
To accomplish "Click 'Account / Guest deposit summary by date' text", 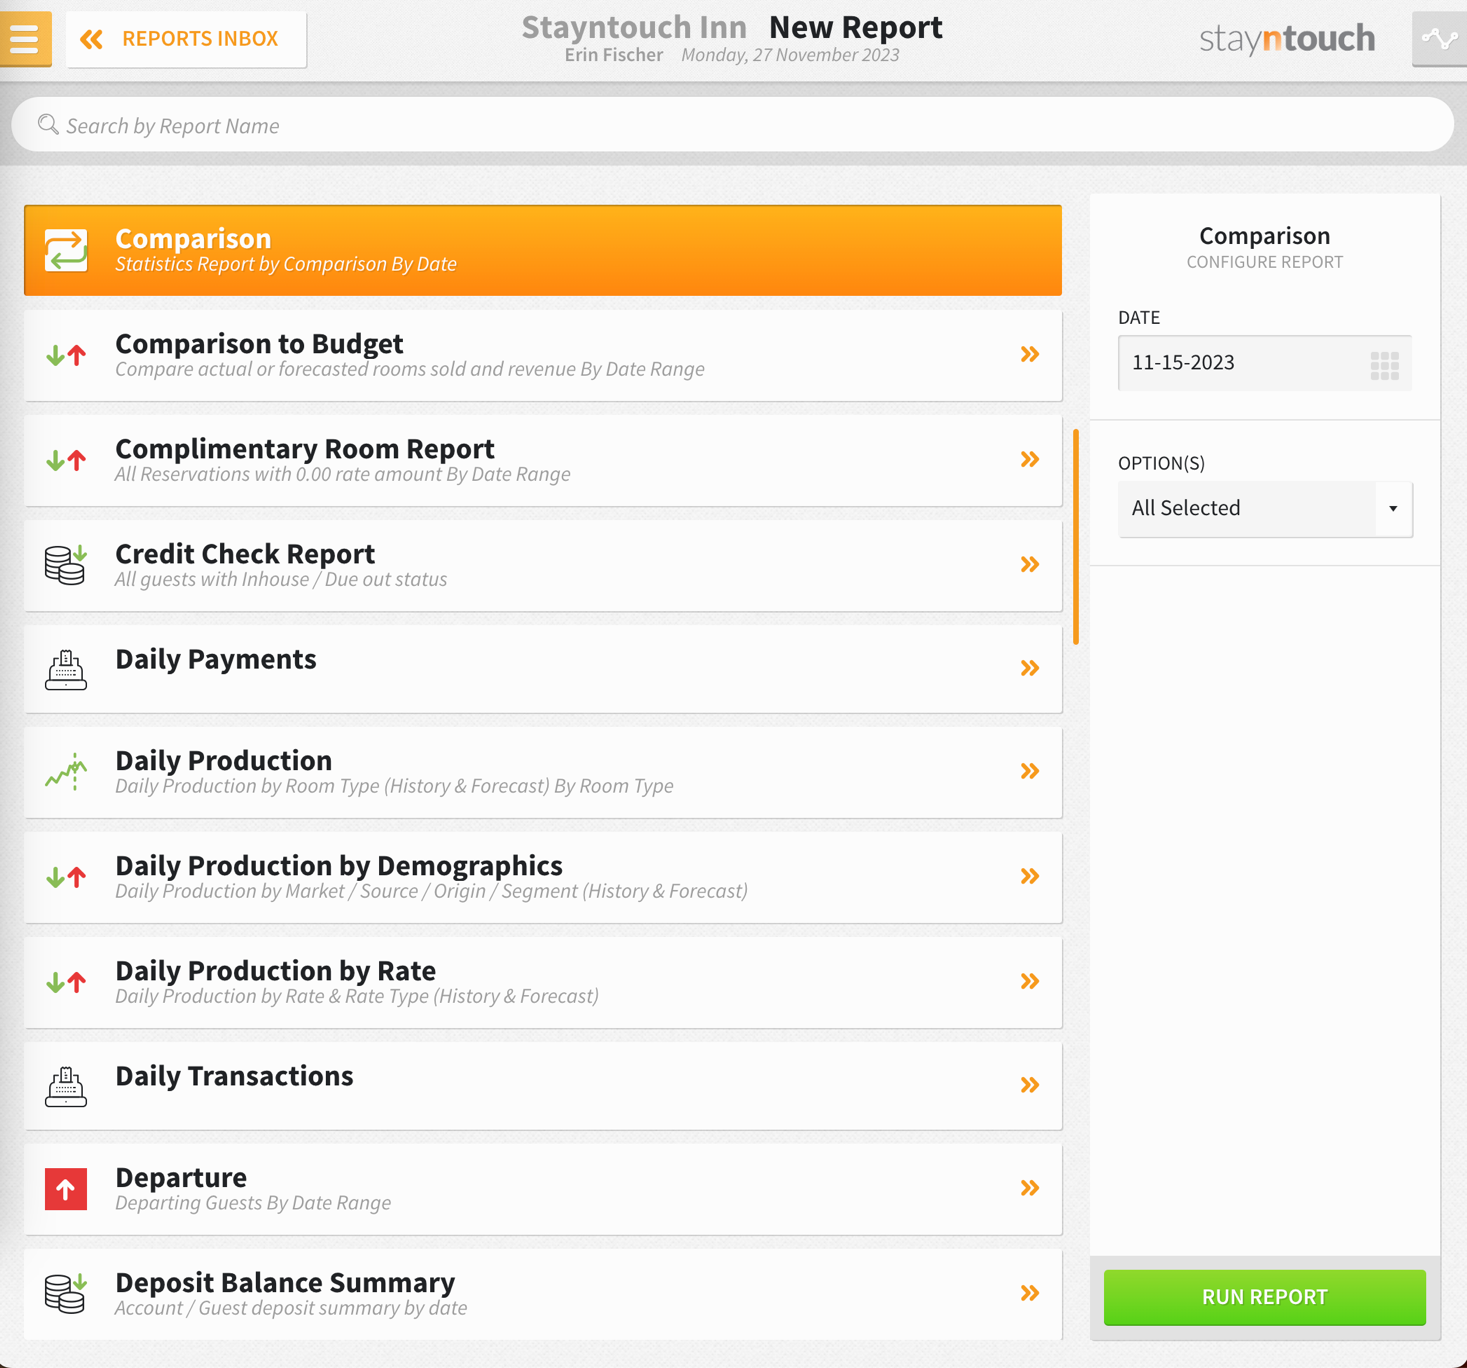I will (x=291, y=1308).
